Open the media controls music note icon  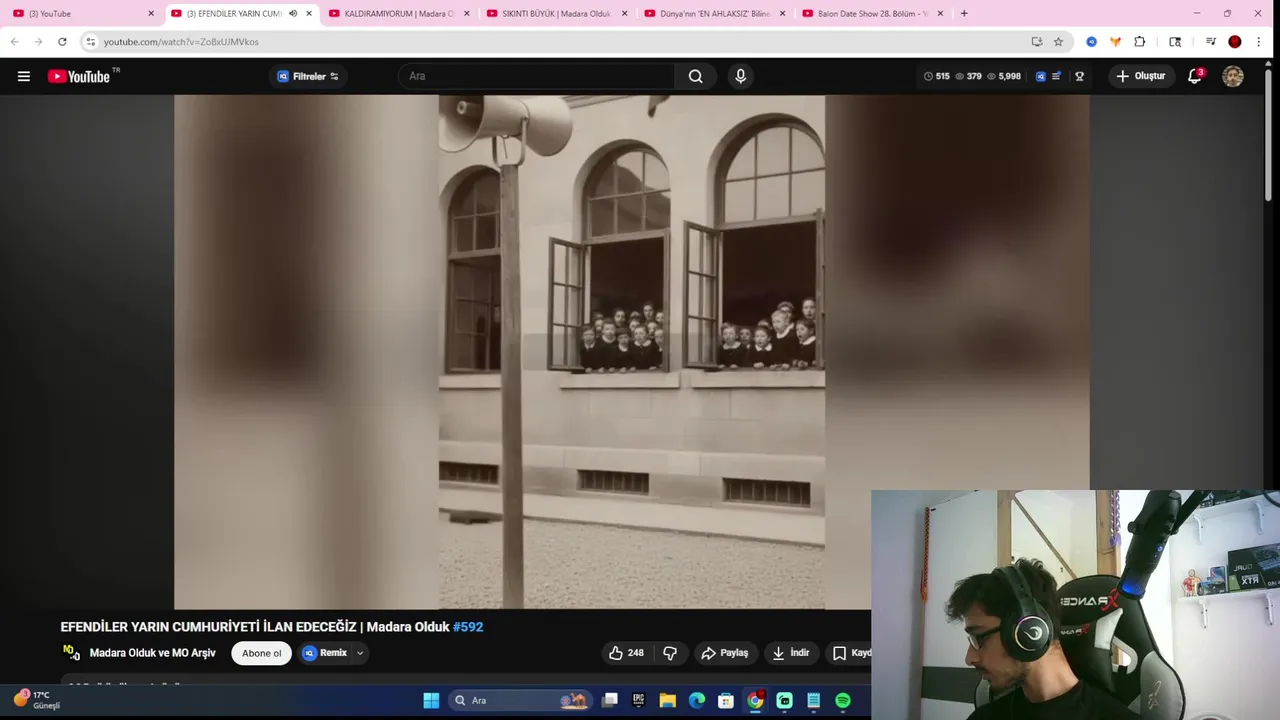click(1210, 42)
